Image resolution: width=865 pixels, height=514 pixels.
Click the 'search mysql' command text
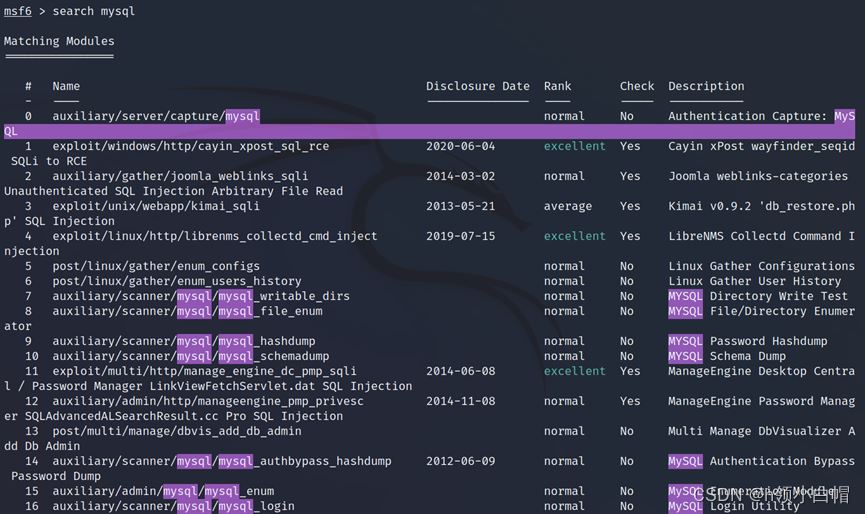(x=94, y=11)
